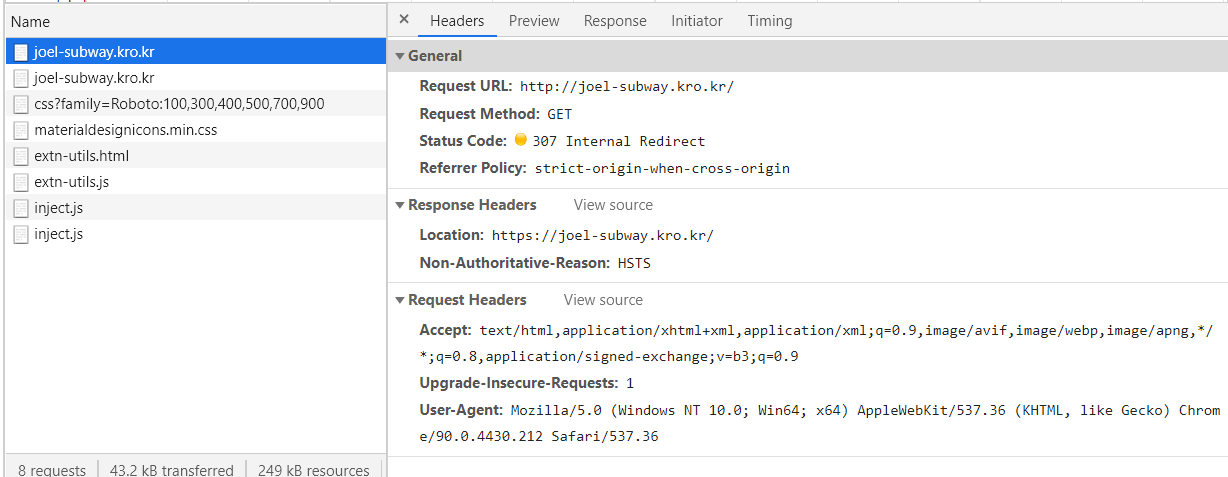Switch to the Preview tab
The height and width of the screenshot is (477, 1228).
click(x=534, y=21)
